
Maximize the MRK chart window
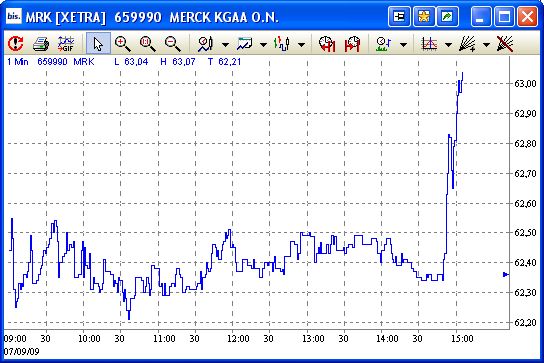tap(504, 16)
